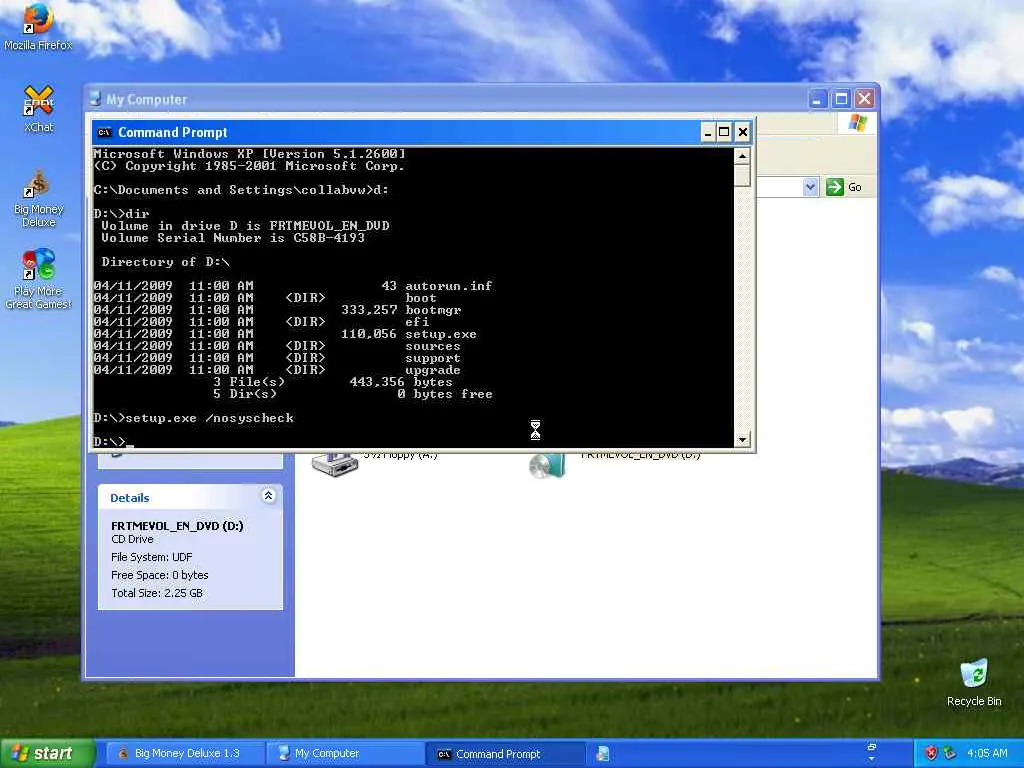The height and width of the screenshot is (768, 1024).
Task: Close the My Computer window
Action: tap(864, 99)
